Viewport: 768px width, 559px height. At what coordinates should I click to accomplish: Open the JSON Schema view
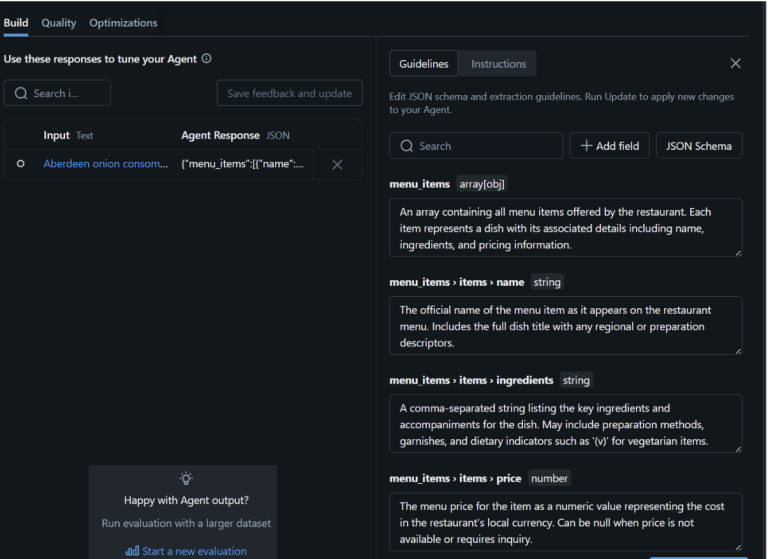[x=699, y=146]
